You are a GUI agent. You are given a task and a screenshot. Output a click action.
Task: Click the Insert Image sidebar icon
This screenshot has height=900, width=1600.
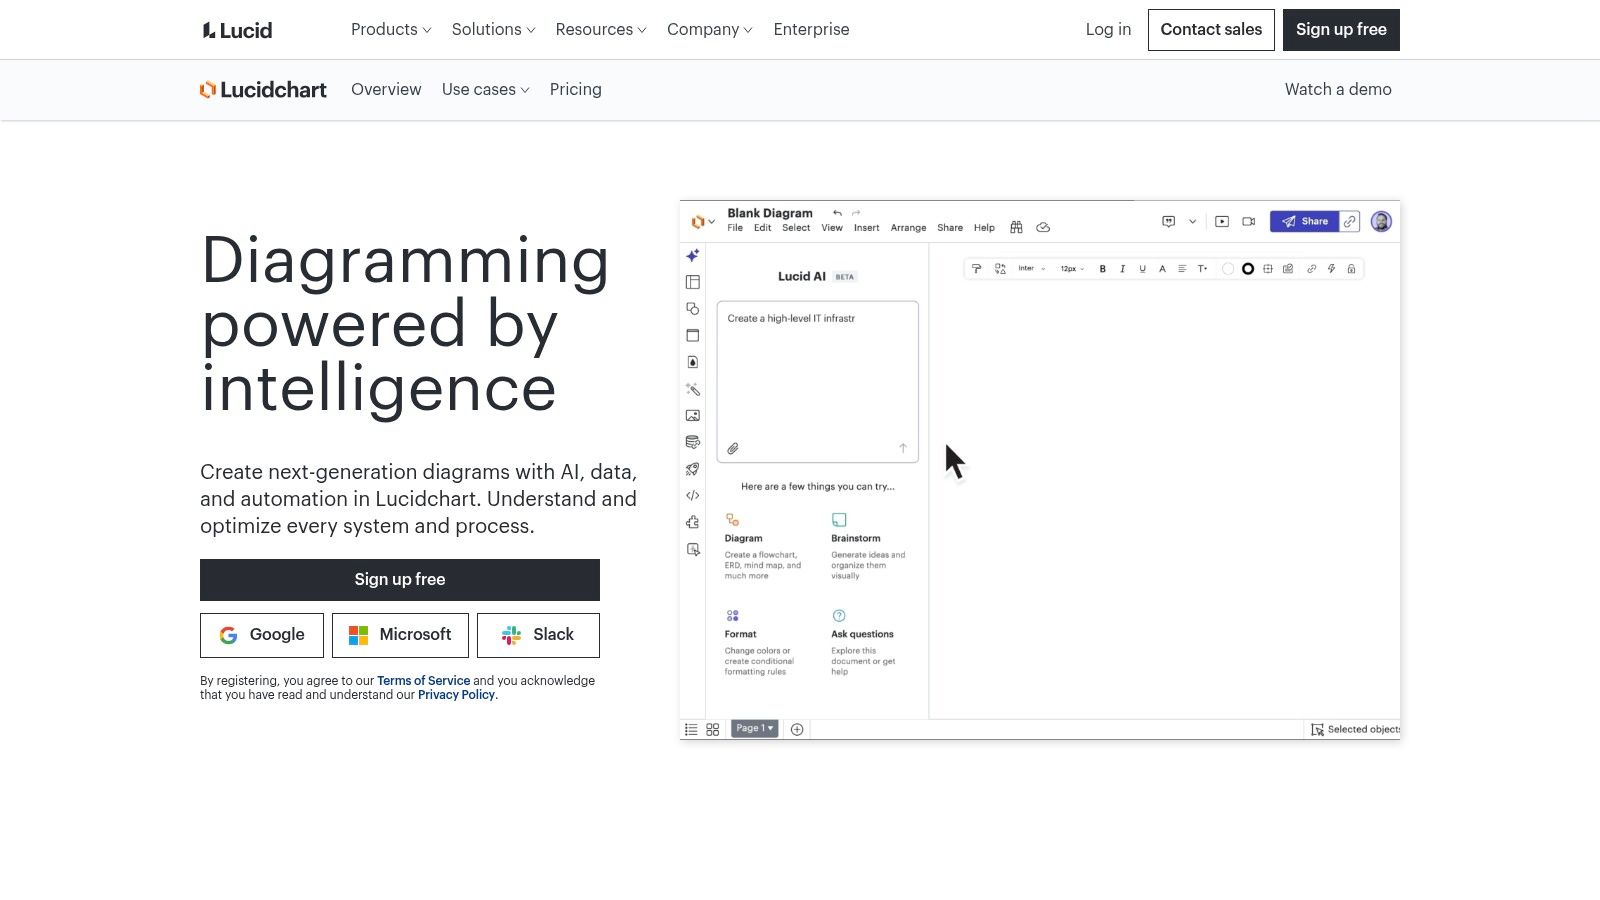click(692, 416)
